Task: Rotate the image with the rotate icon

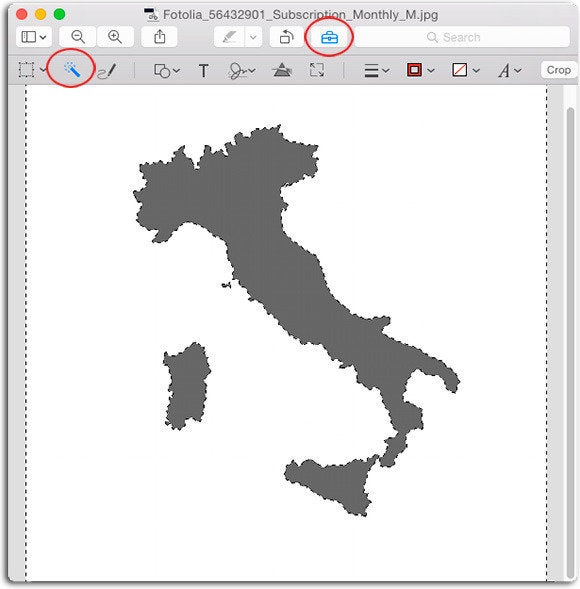Action: click(x=286, y=37)
